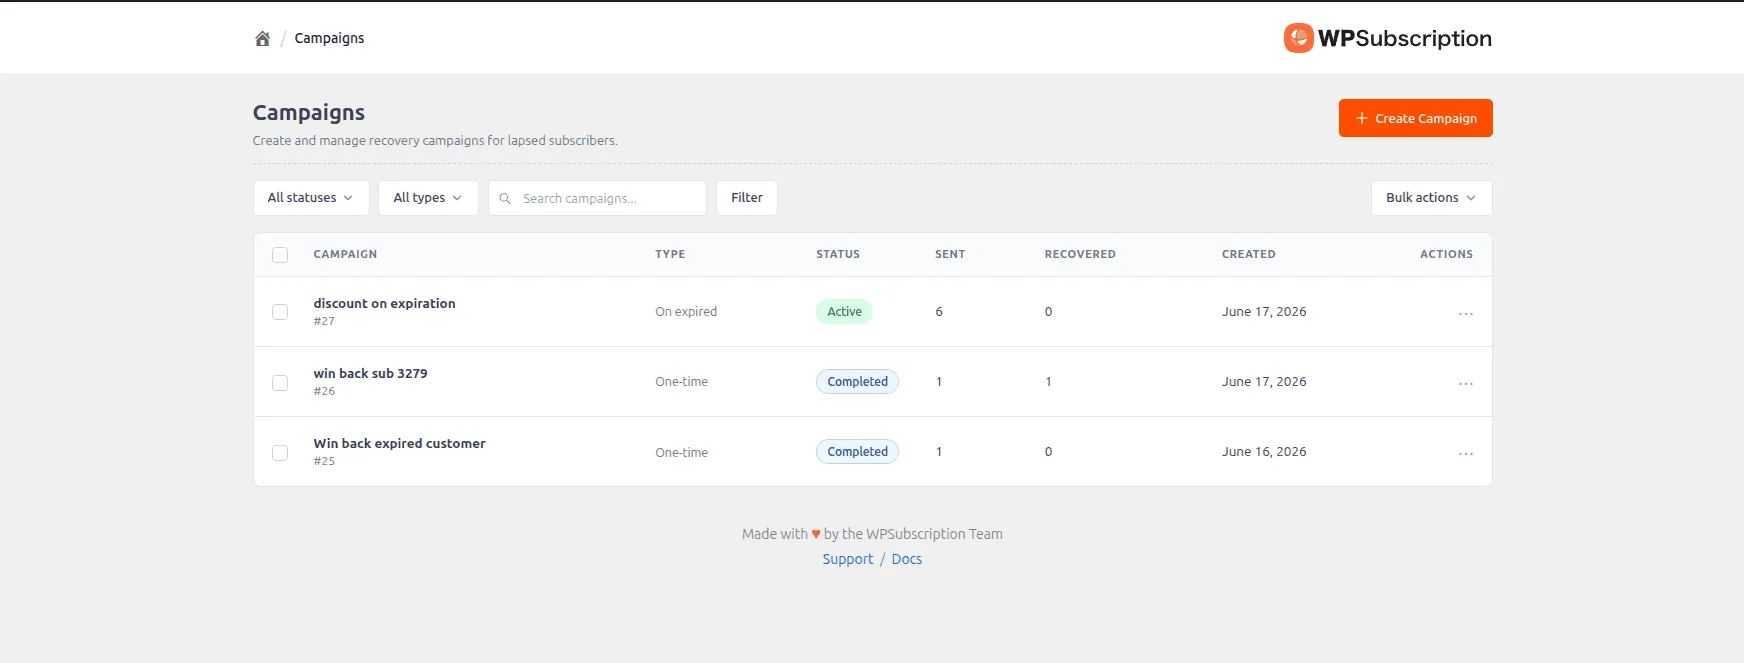Image resolution: width=1744 pixels, height=663 pixels.
Task: Click the WPSubscription logo
Action: [x=1388, y=38]
